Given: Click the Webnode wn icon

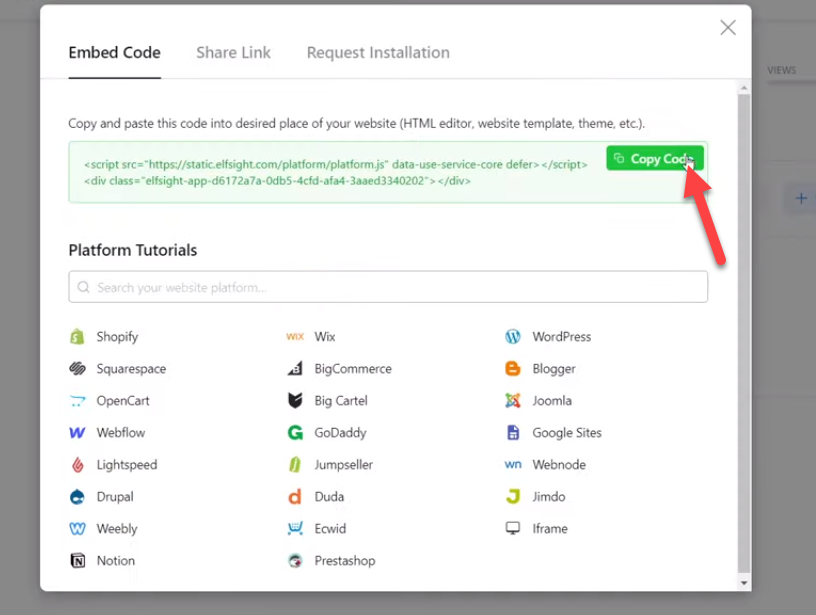Looking at the screenshot, I should [513, 465].
